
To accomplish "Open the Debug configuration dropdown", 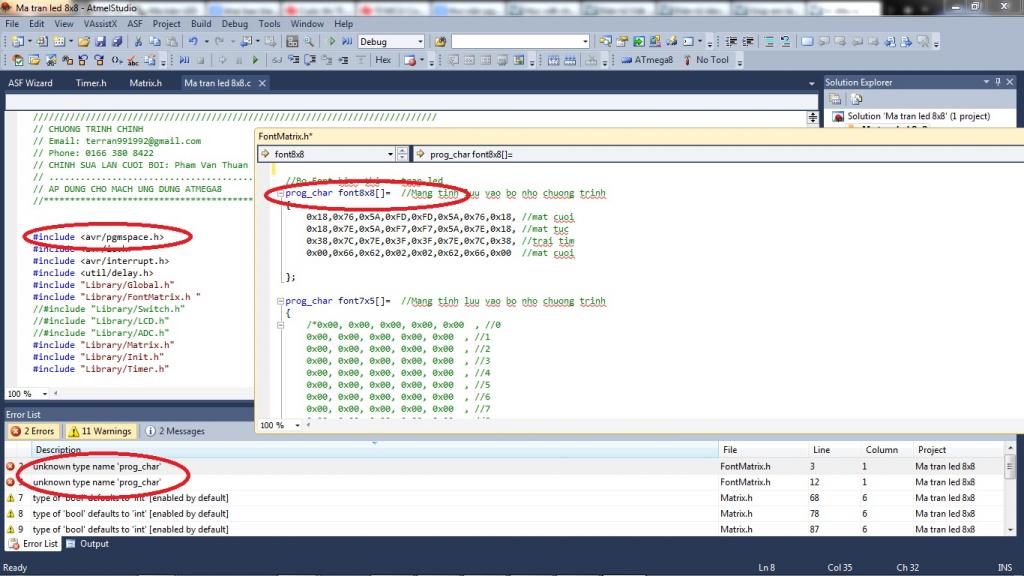I will [419, 42].
